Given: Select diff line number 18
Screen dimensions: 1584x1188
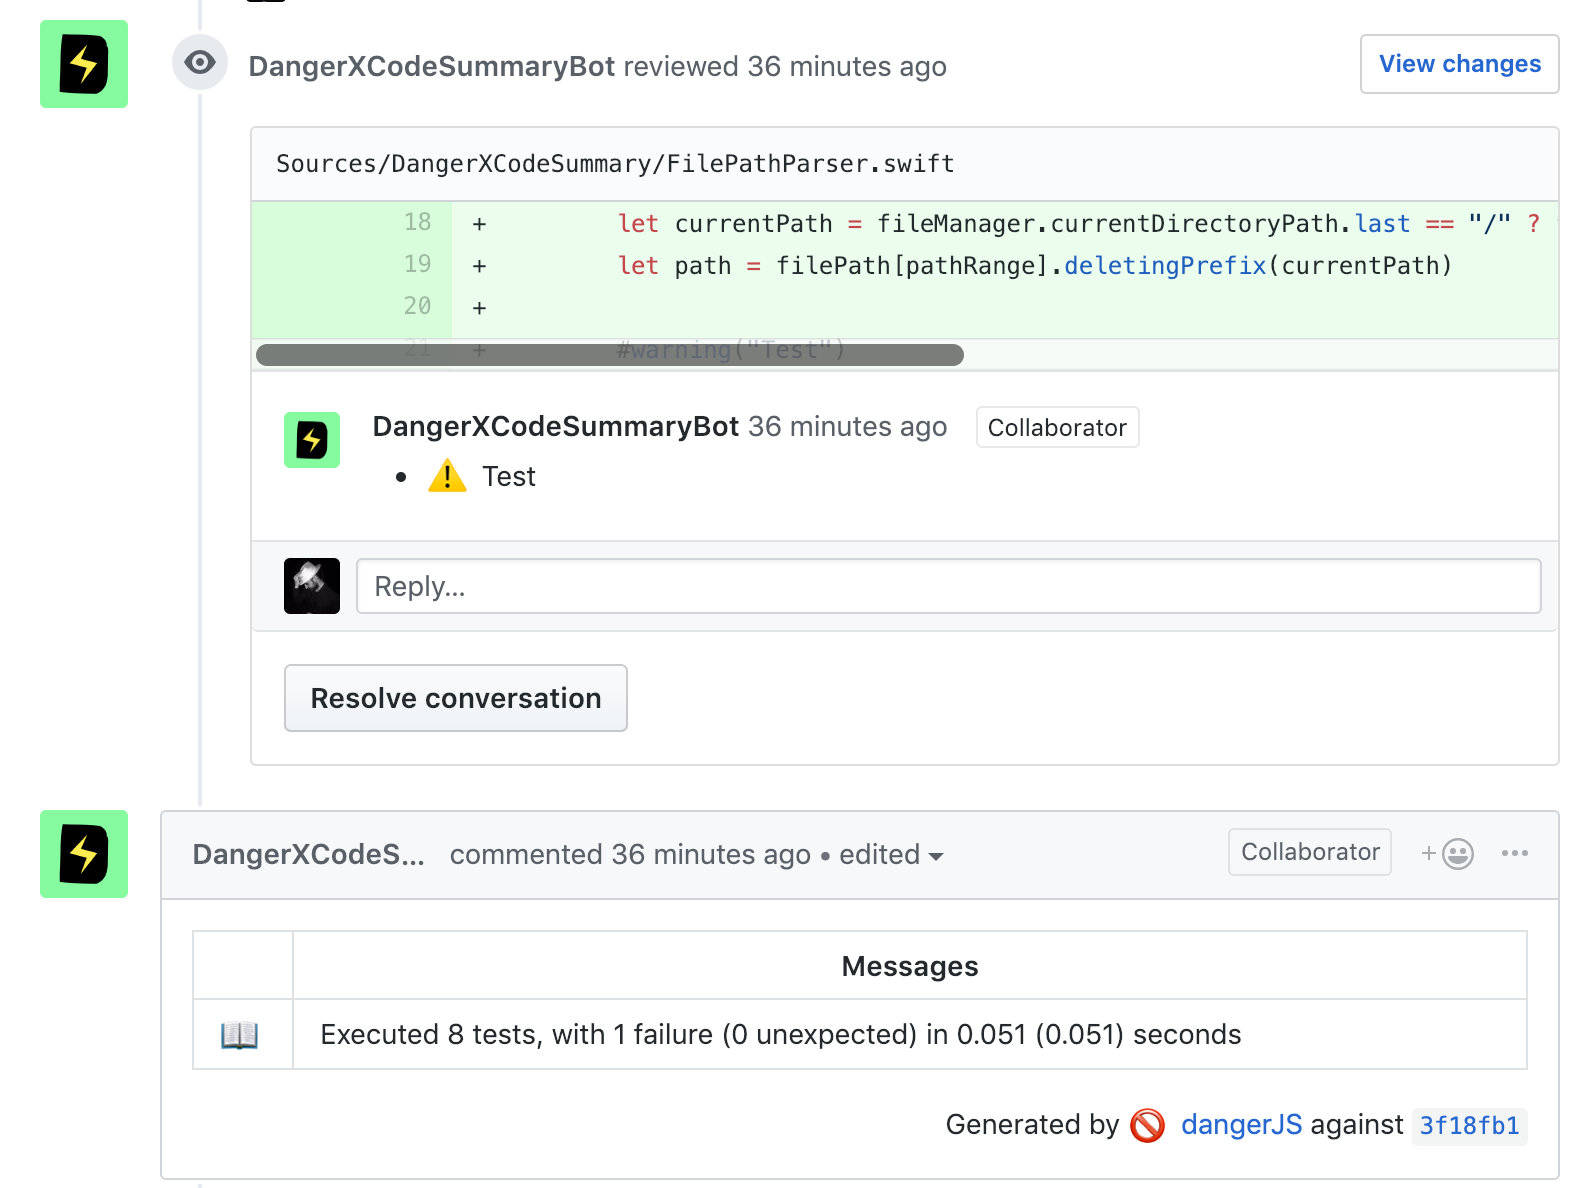Looking at the screenshot, I should point(417,222).
